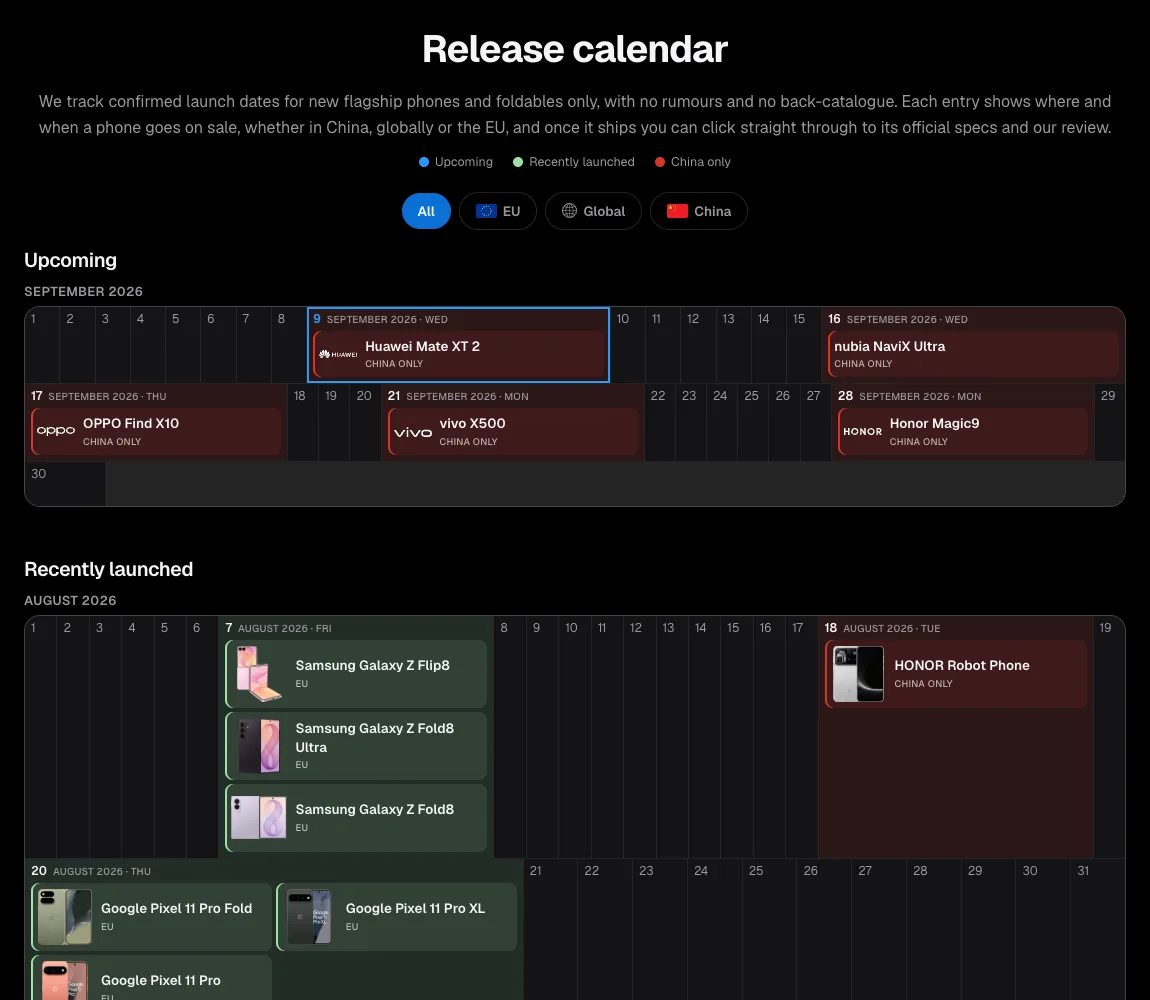The width and height of the screenshot is (1150, 1000).
Task: Open Samsung Galaxy Z Fold8 title
Action: pyautogui.click(x=375, y=809)
